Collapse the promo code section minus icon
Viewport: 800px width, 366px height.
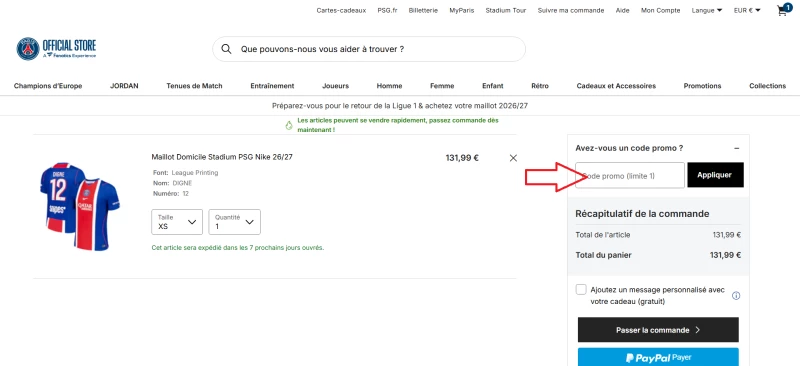pyautogui.click(x=736, y=148)
